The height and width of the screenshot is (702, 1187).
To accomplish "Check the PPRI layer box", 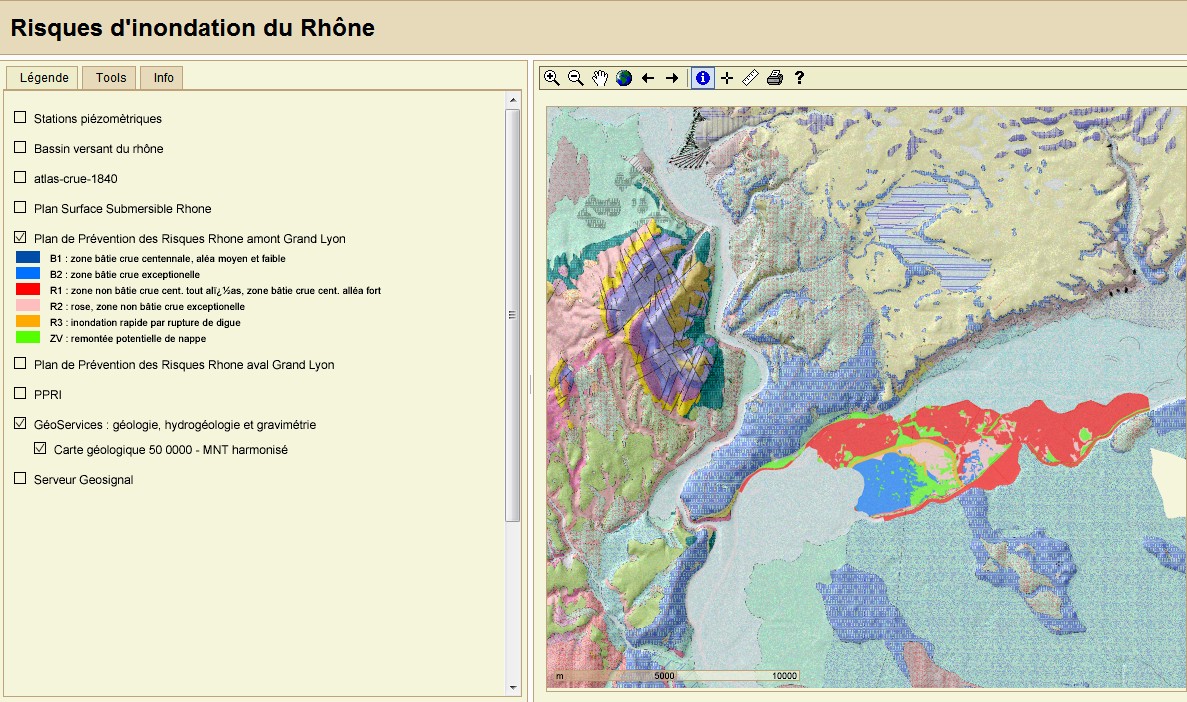I will click(20, 393).
